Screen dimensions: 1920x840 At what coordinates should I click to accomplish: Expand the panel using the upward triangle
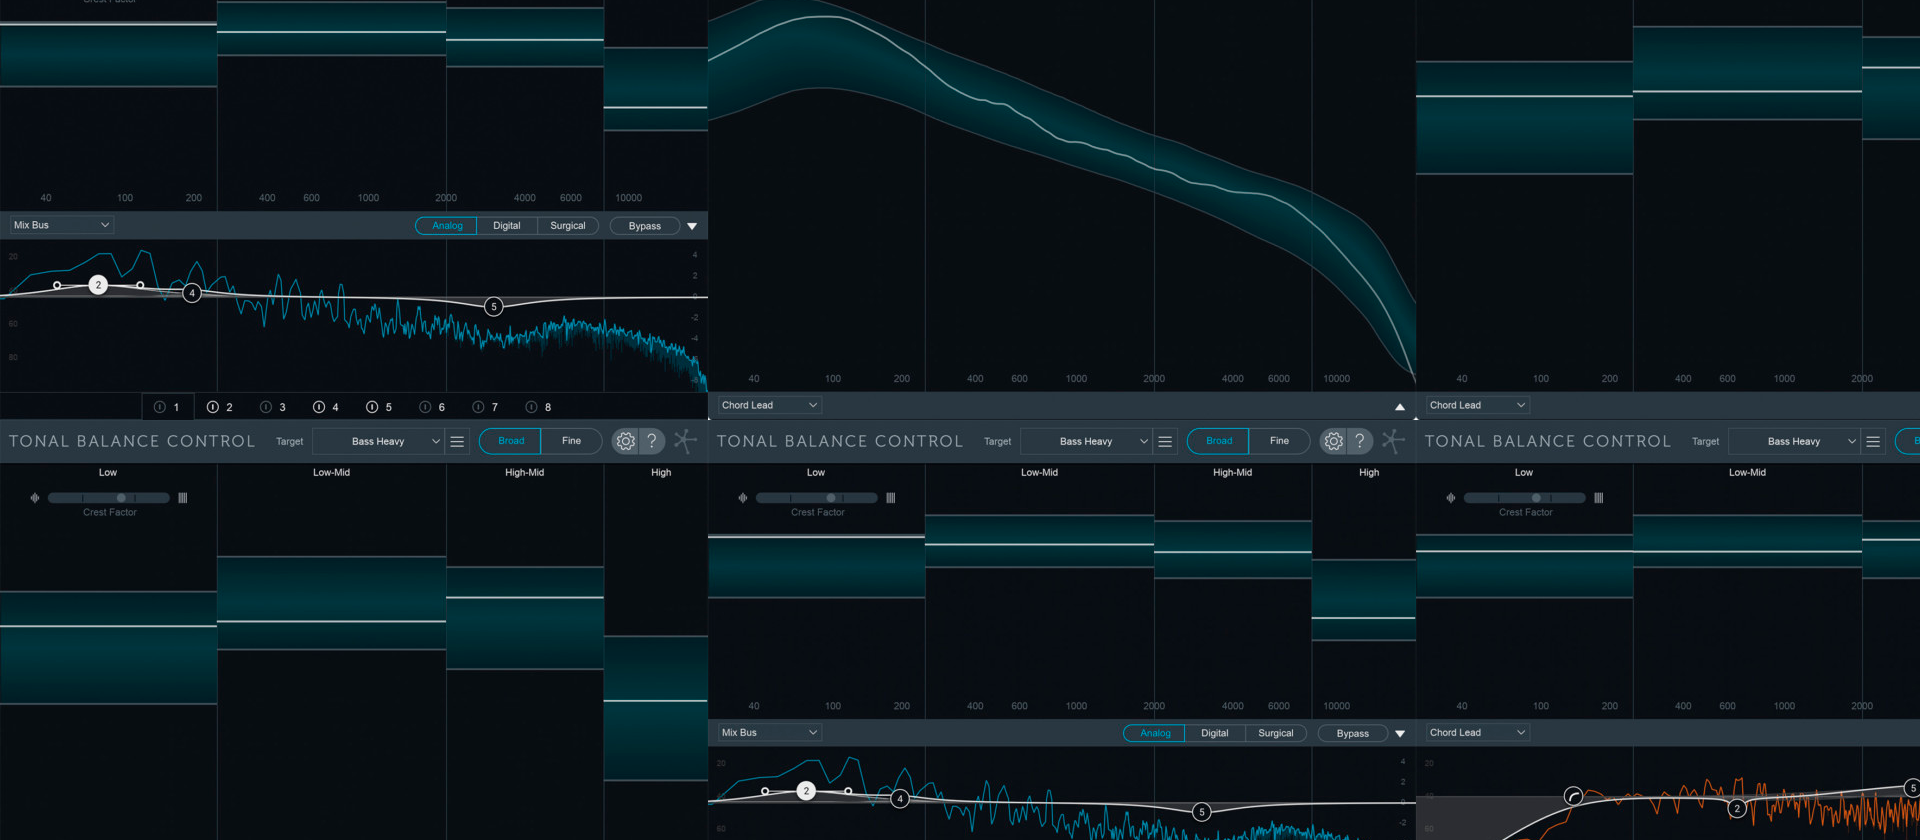click(1400, 407)
